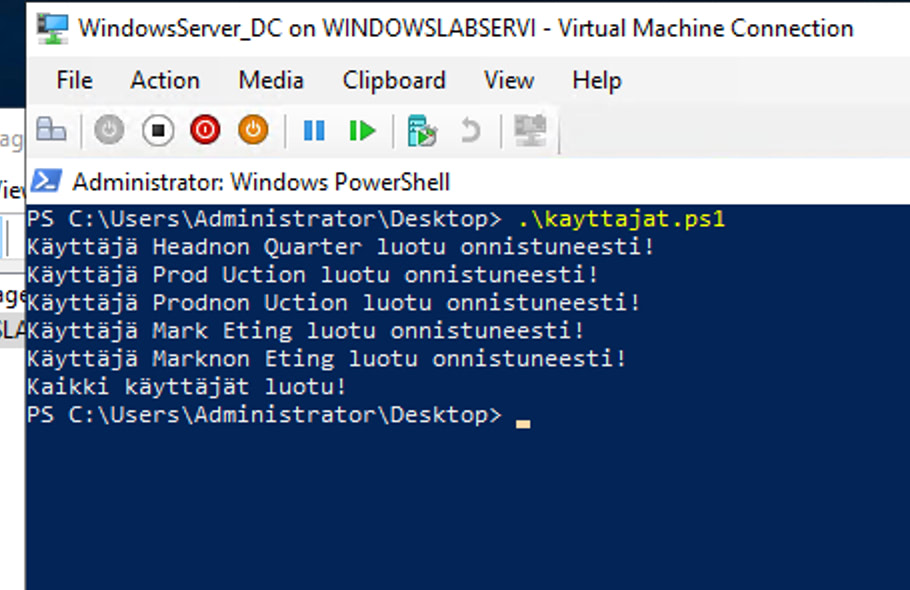The height and width of the screenshot is (590, 910).
Task: Open the Action menu
Action: [x=165, y=80]
